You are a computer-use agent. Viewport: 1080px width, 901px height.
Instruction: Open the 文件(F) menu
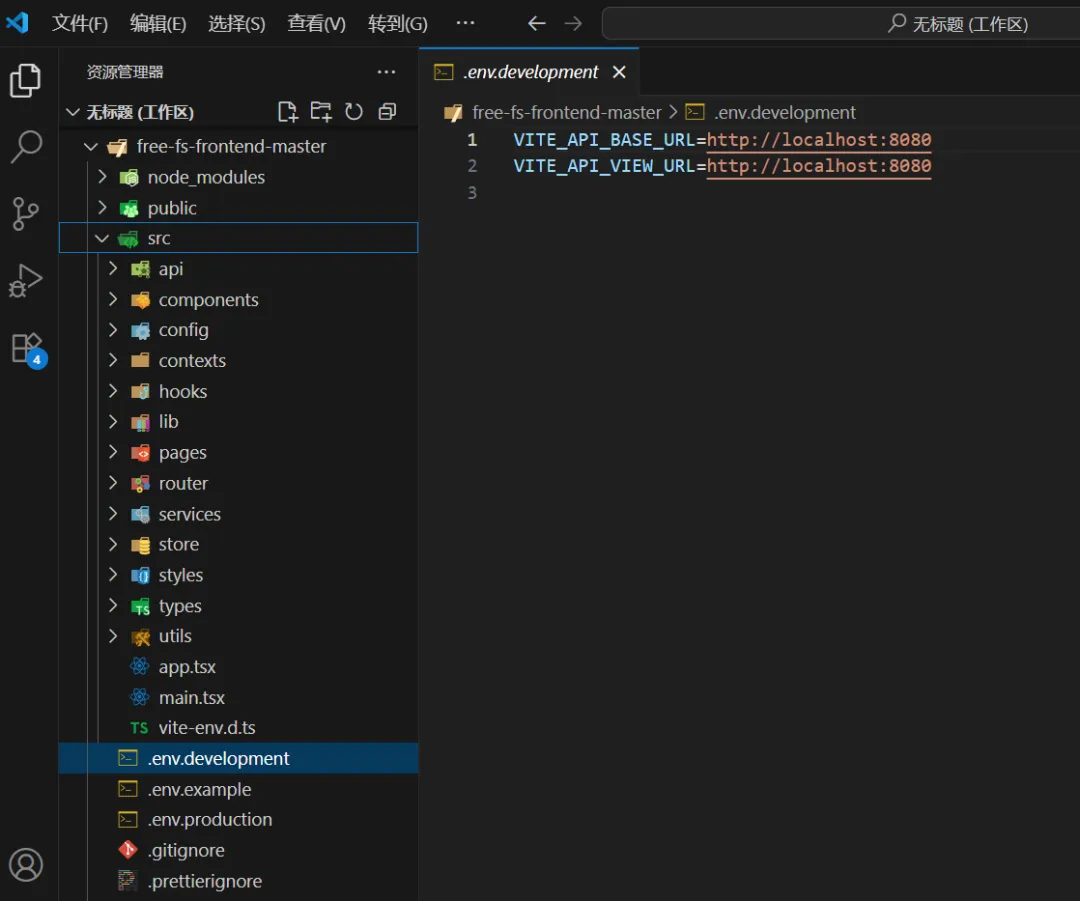click(80, 24)
